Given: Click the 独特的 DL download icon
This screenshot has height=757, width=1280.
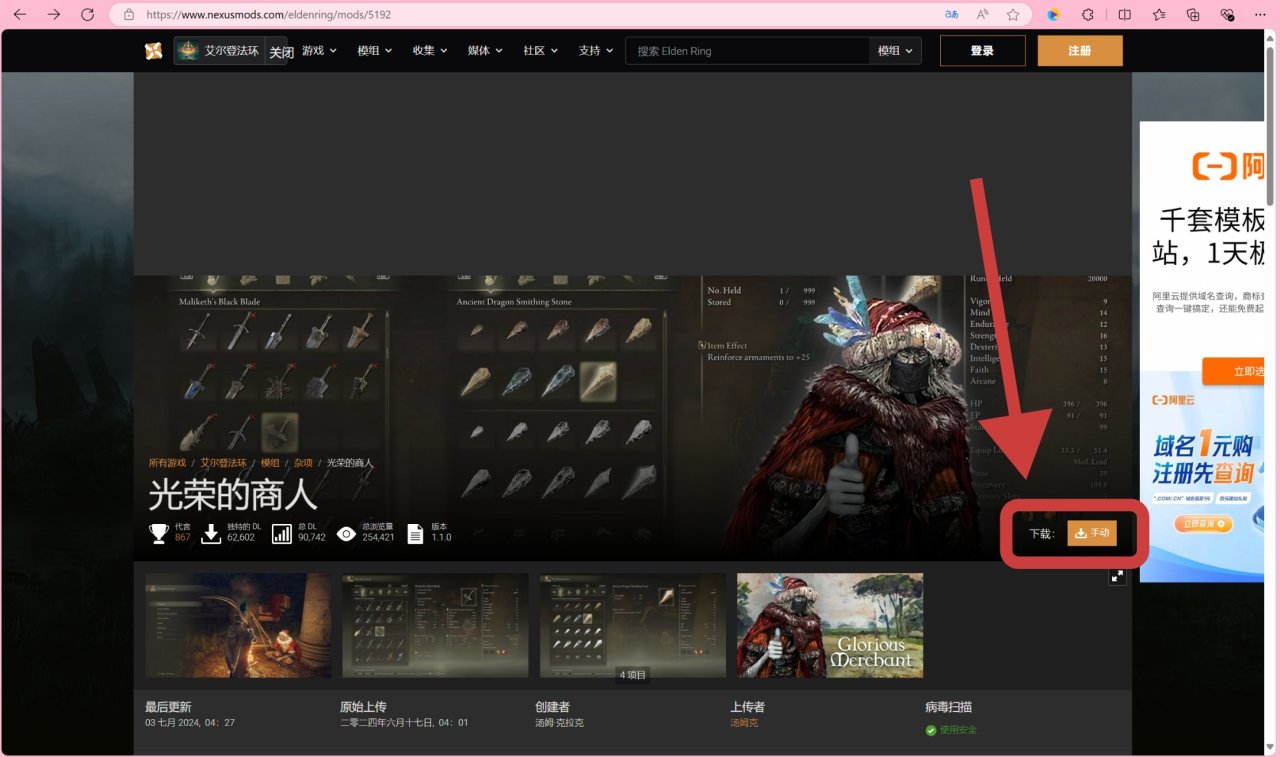Looking at the screenshot, I should 211,533.
